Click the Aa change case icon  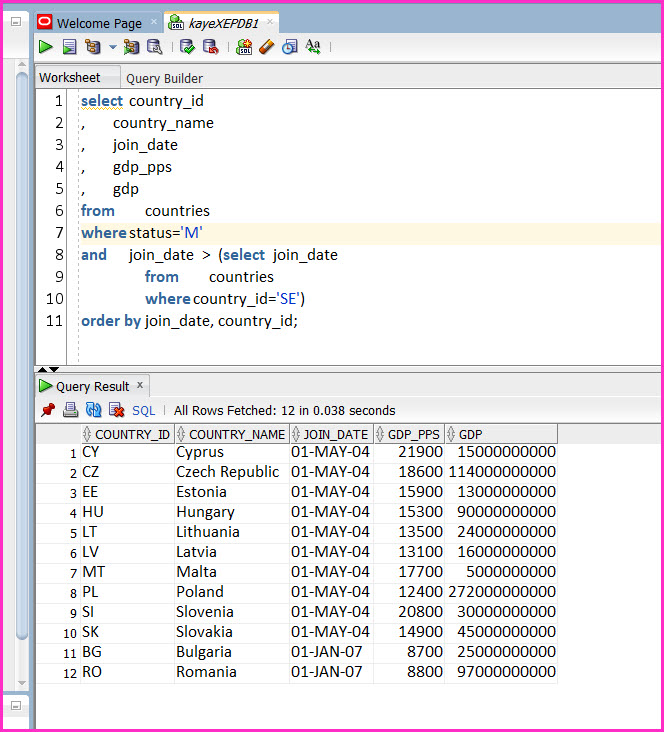[x=313, y=47]
